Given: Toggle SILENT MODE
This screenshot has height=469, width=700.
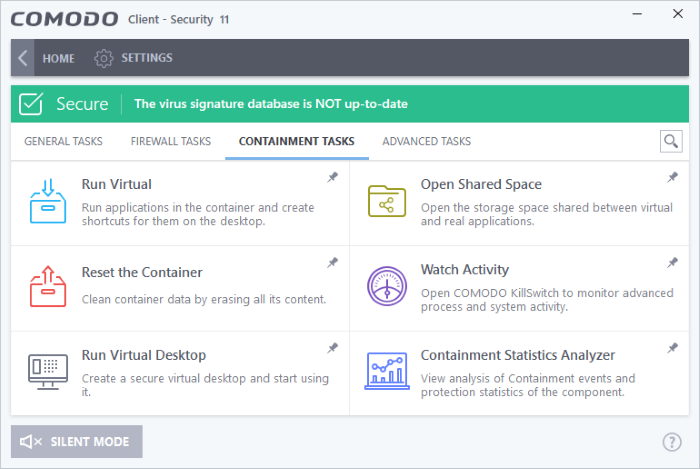Looking at the screenshot, I should click(77, 441).
